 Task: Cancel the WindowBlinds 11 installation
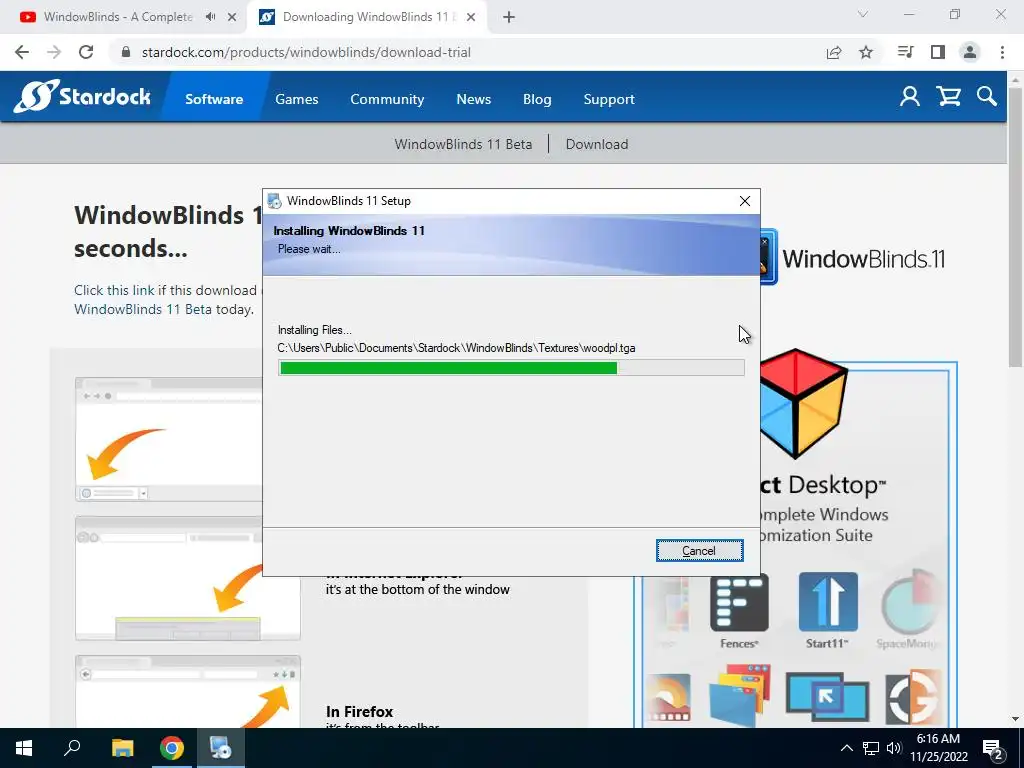click(x=699, y=551)
